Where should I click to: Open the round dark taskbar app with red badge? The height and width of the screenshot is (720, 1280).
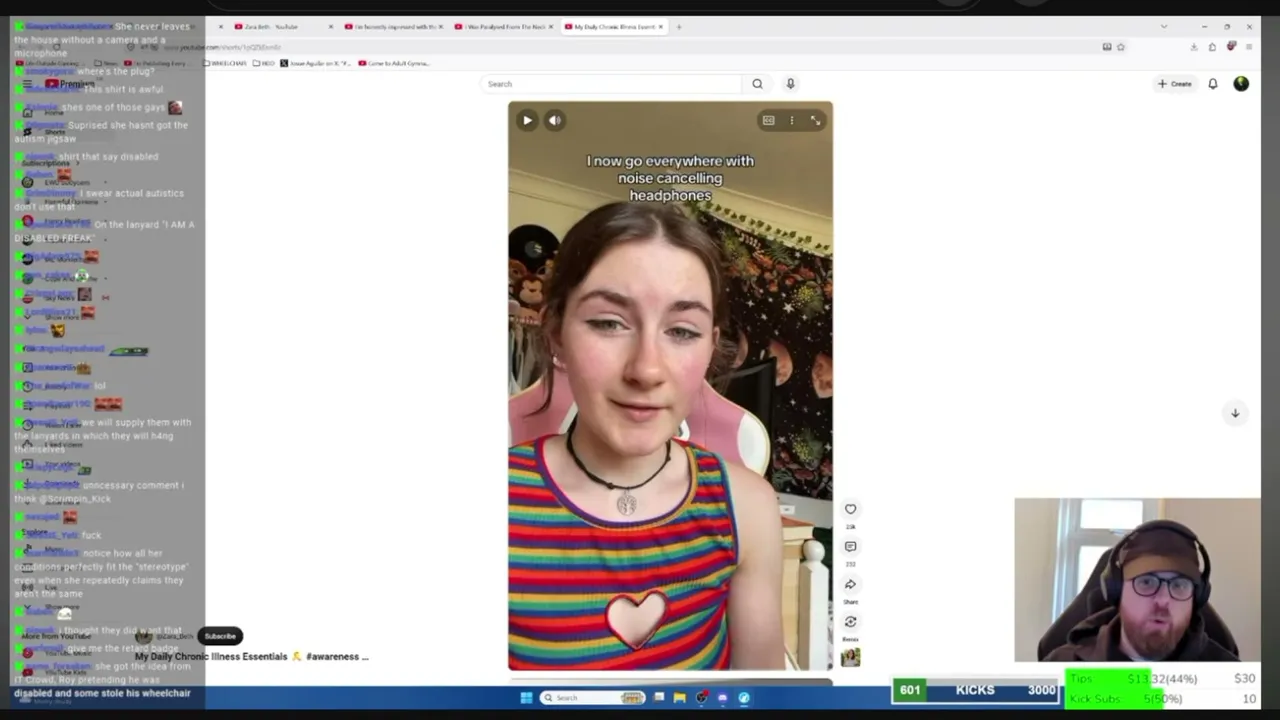(701, 698)
